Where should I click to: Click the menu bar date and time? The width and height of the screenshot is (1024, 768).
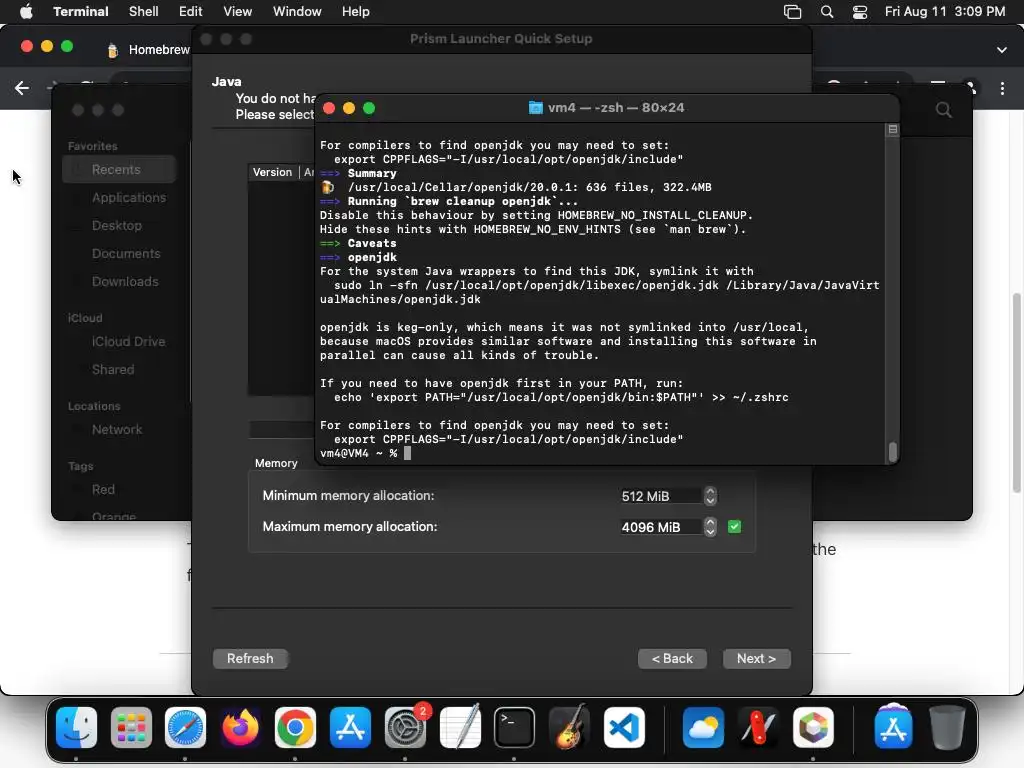click(x=944, y=11)
